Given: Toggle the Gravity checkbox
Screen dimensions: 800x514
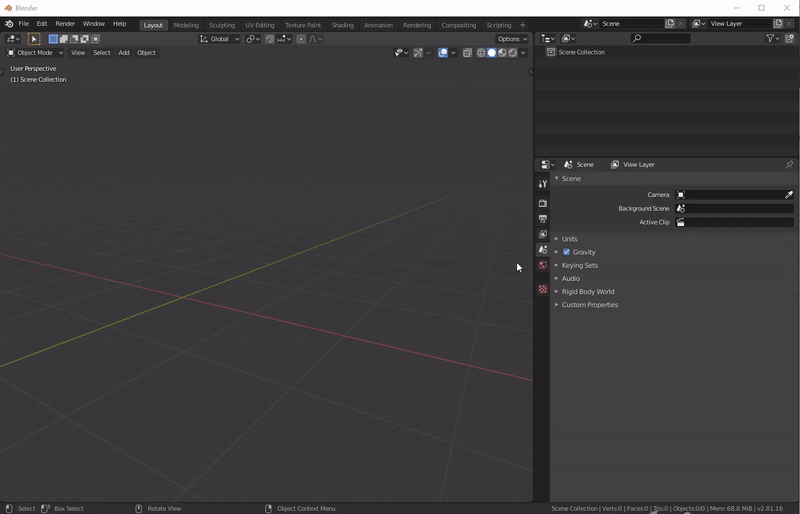Looking at the screenshot, I should 566,252.
